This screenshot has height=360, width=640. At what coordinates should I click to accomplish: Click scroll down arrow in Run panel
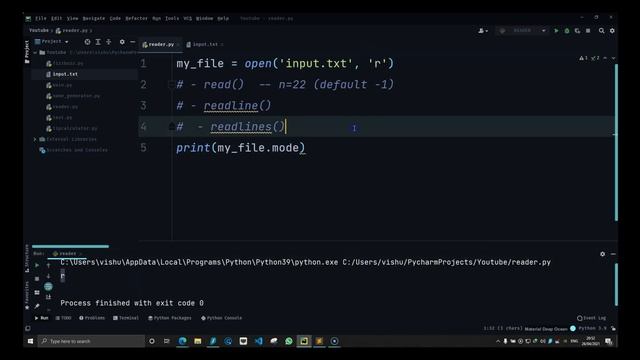(x=48, y=276)
